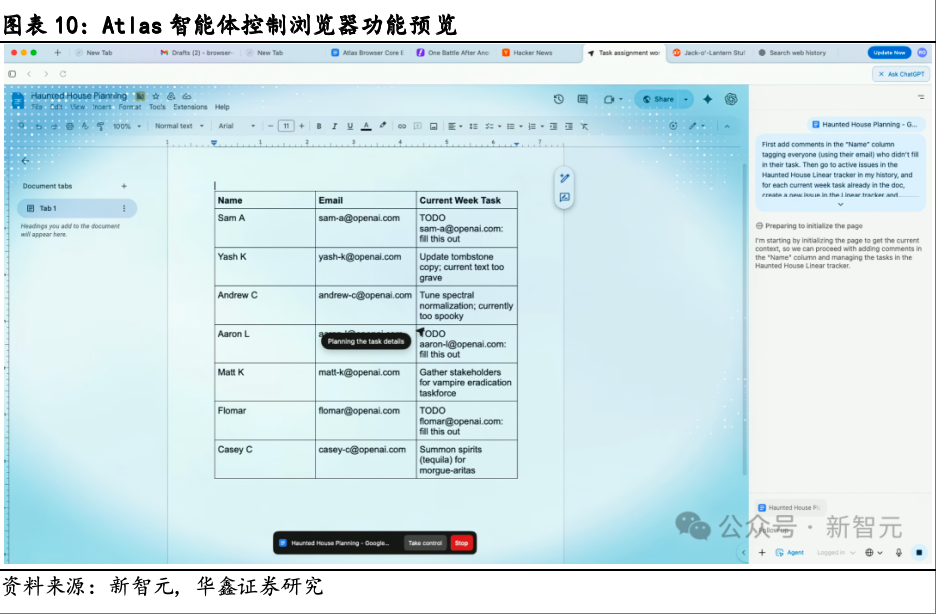
Task: Toggle the browser sidebar icon
Action: (x=12, y=74)
